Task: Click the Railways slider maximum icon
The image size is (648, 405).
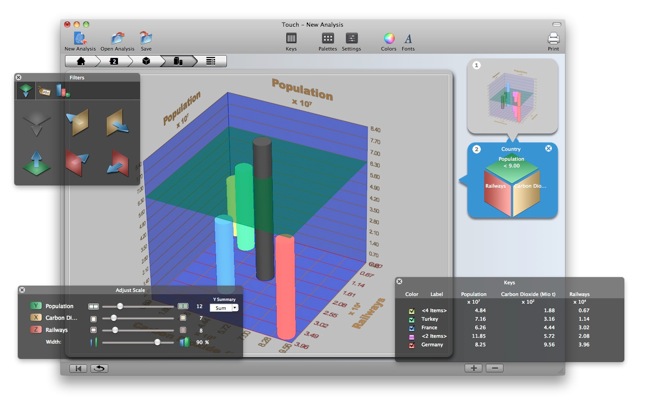Action: 183,330
